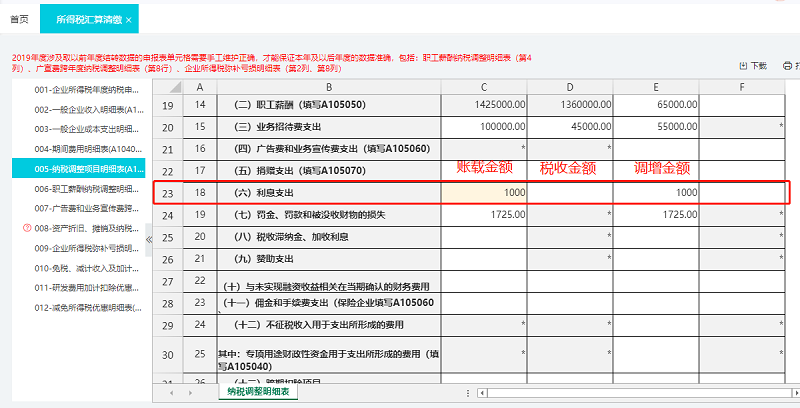Screen dimensions: 800x408
Task: Select 005-纳税调整项目明细表
Action: coord(79,168)
